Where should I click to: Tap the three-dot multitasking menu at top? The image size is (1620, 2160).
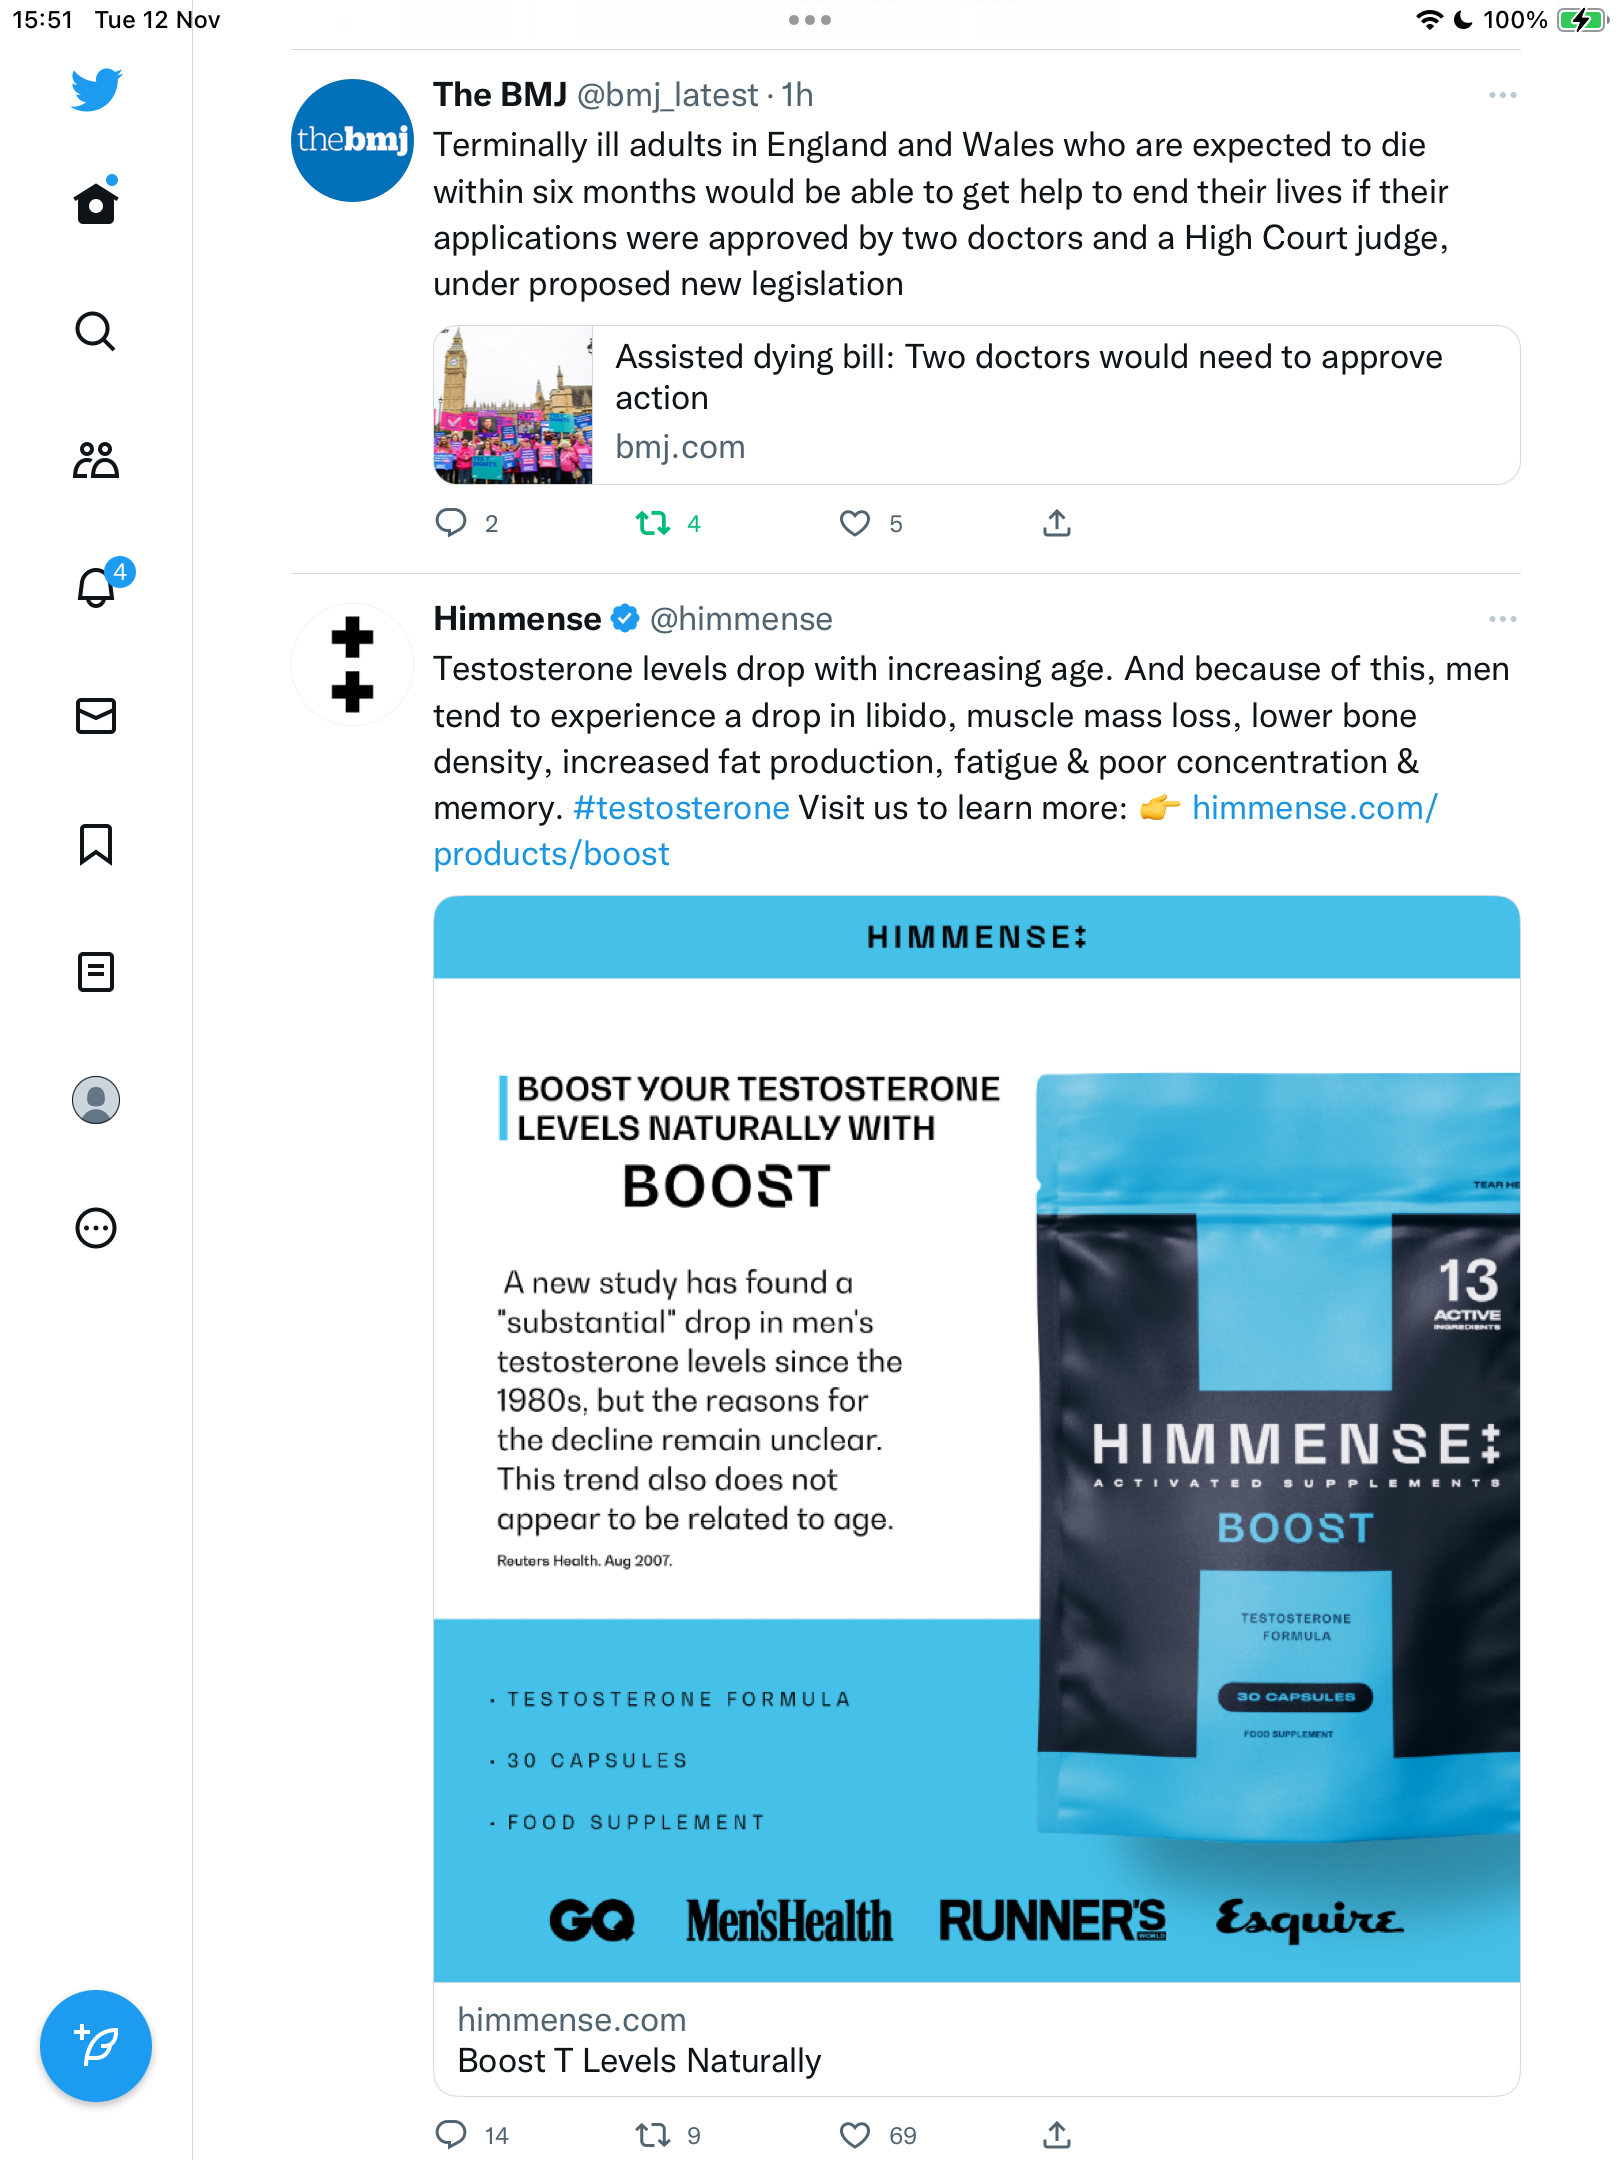click(810, 20)
